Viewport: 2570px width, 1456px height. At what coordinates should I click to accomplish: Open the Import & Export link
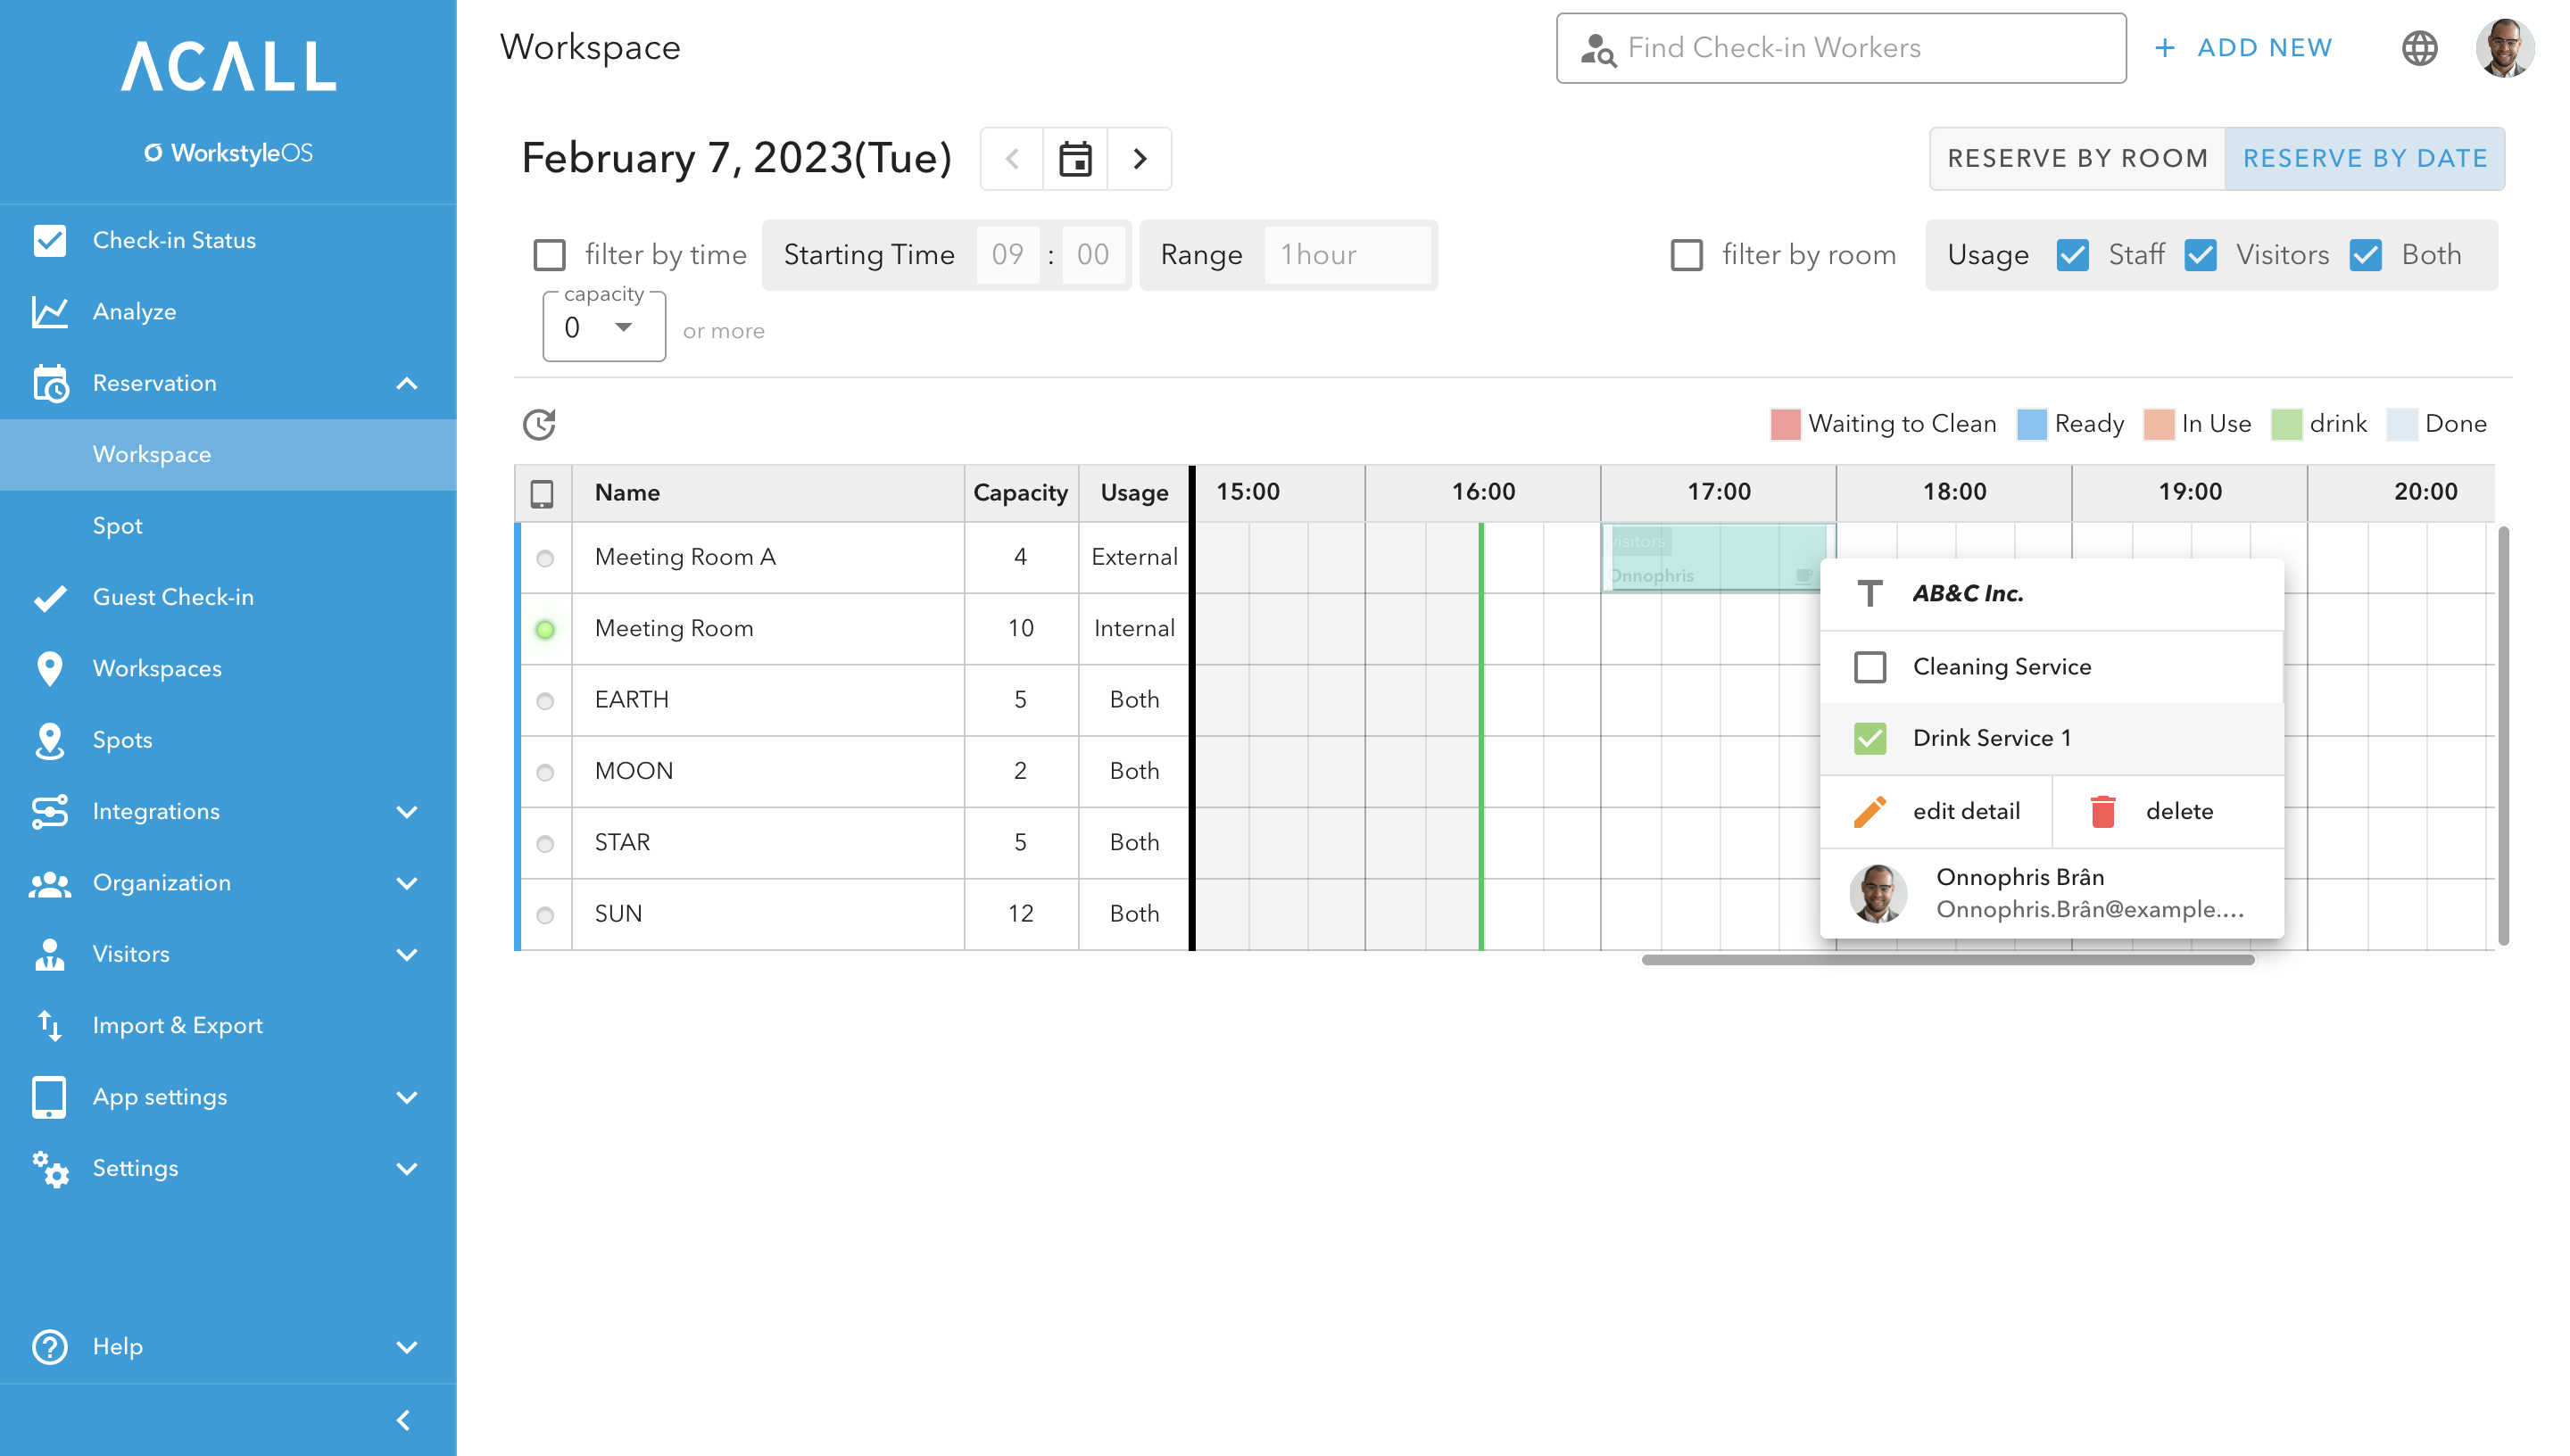[x=228, y=1025]
